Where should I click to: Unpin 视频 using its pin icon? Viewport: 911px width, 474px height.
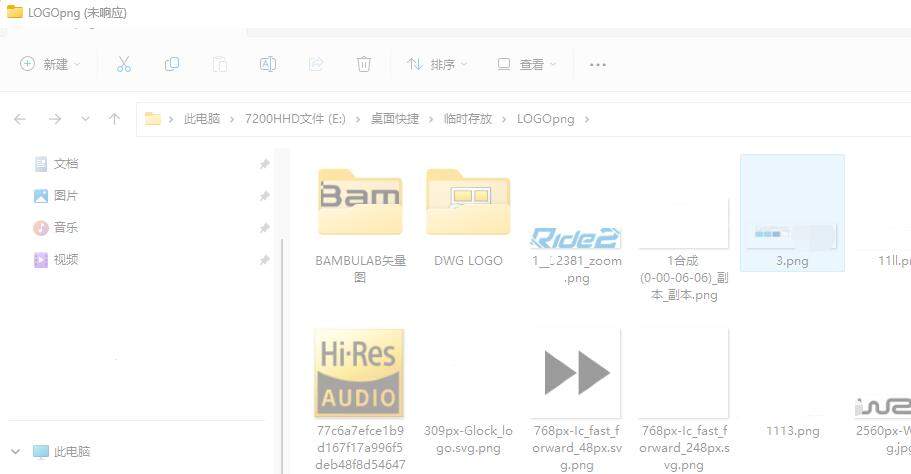click(264, 260)
